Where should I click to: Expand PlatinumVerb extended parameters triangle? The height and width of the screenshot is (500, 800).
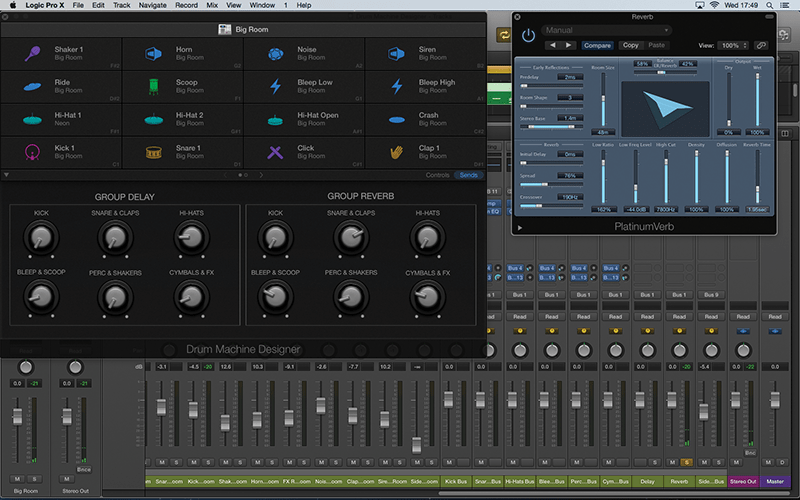(x=520, y=228)
